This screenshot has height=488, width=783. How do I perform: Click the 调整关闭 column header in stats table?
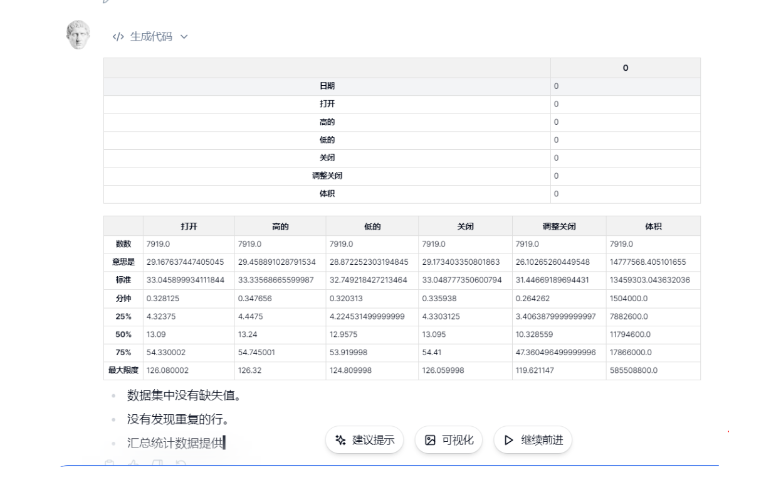[x=556, y=226]
